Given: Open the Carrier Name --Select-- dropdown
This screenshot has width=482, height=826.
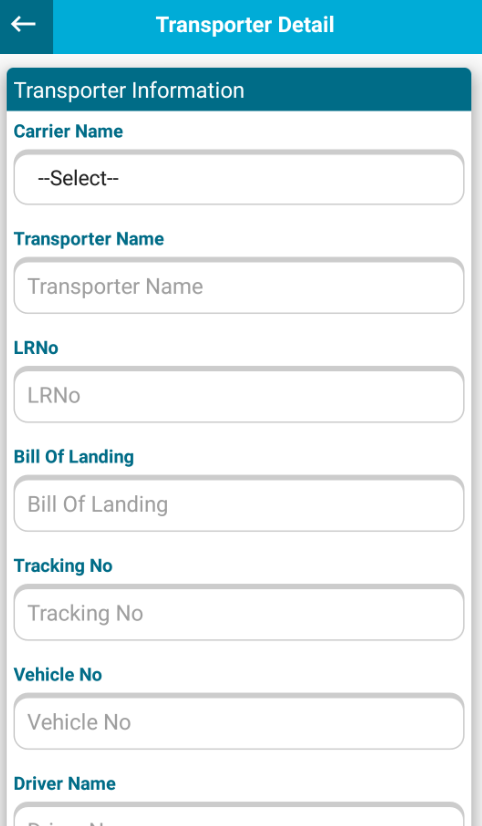Looking at the screenshot, I should (x=239, y=178).
